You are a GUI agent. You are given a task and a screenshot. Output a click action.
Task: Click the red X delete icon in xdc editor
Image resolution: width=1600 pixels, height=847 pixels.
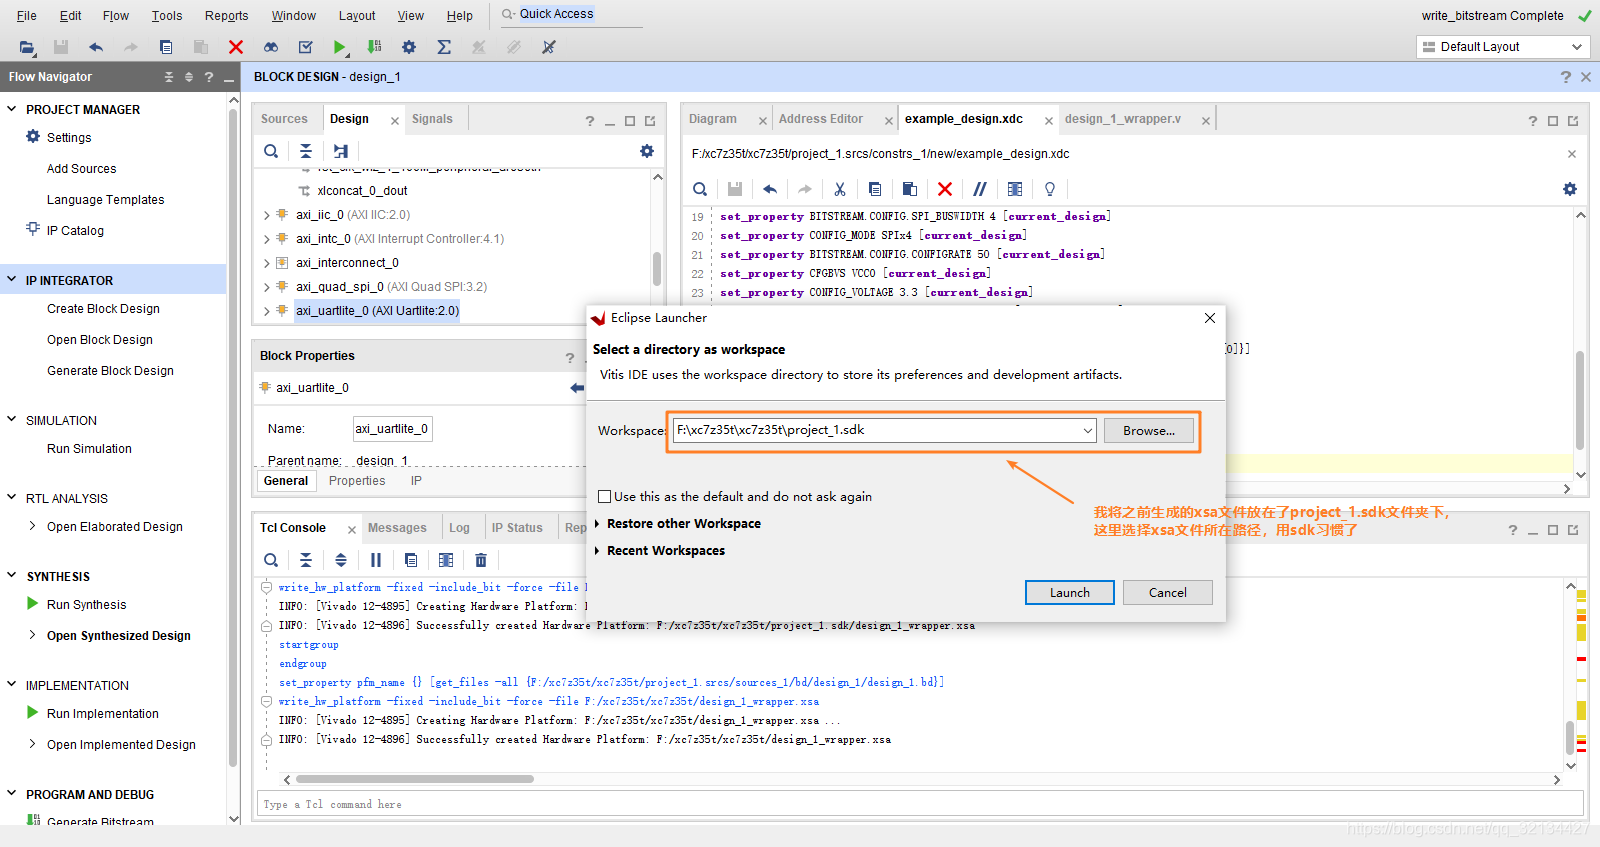pyautogui.click(x=945, y=189)
